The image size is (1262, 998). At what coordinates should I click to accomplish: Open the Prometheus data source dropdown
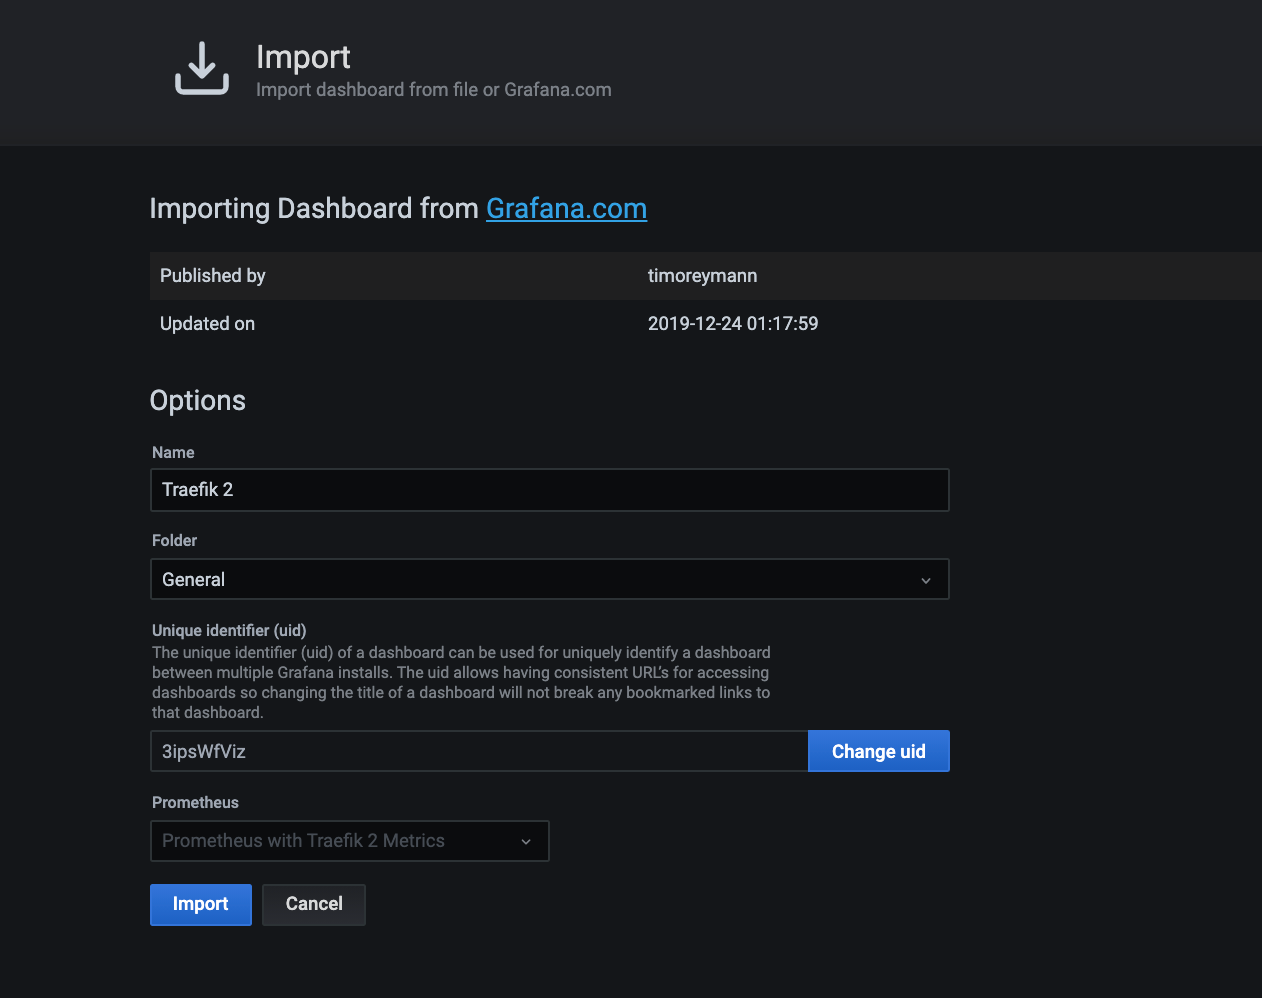pos(349,841)
